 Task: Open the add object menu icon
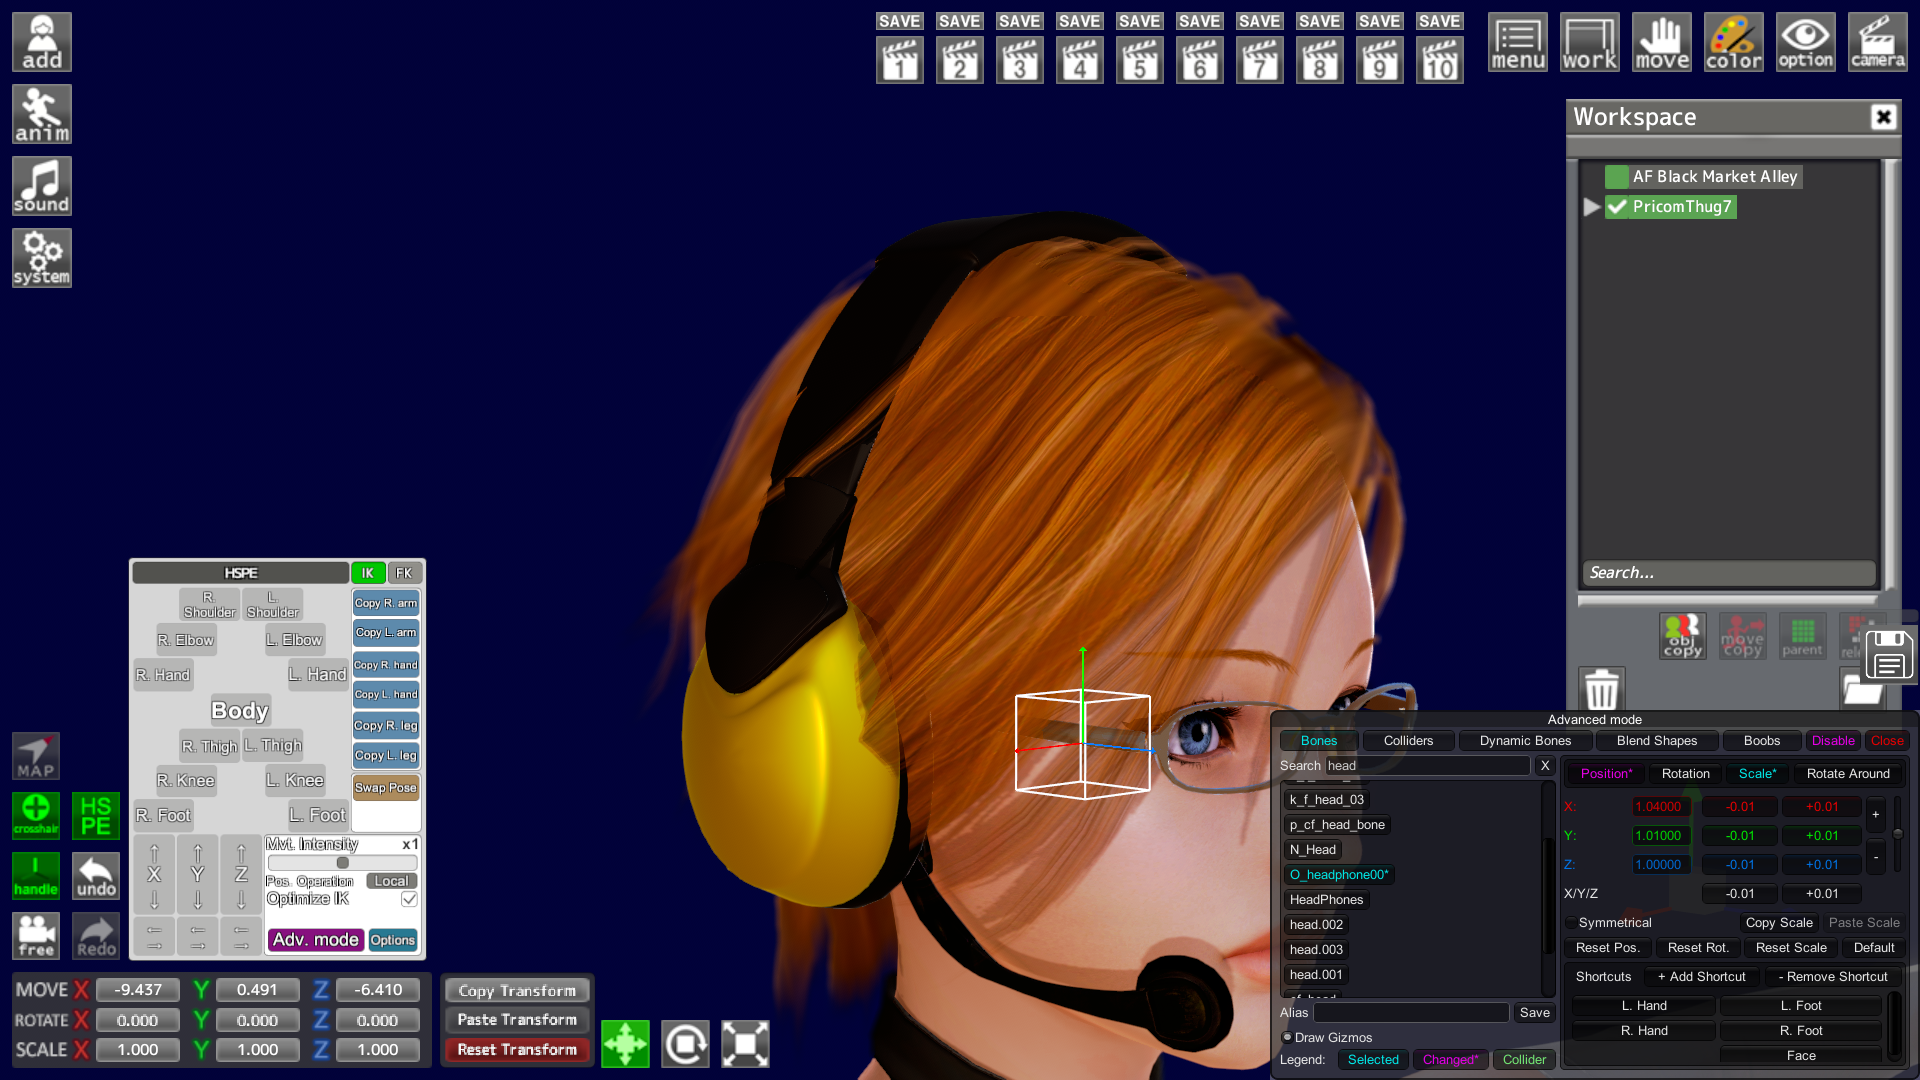pyautogui.click(x=41, y=42)
